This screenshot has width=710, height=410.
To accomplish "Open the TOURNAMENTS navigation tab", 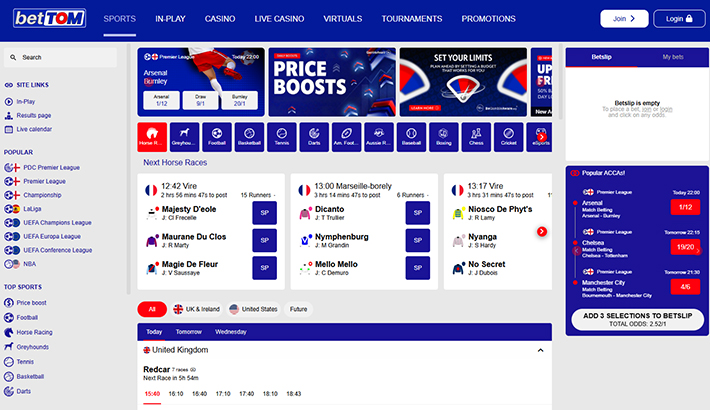I will pyautogui.click(x=412, y=19).
